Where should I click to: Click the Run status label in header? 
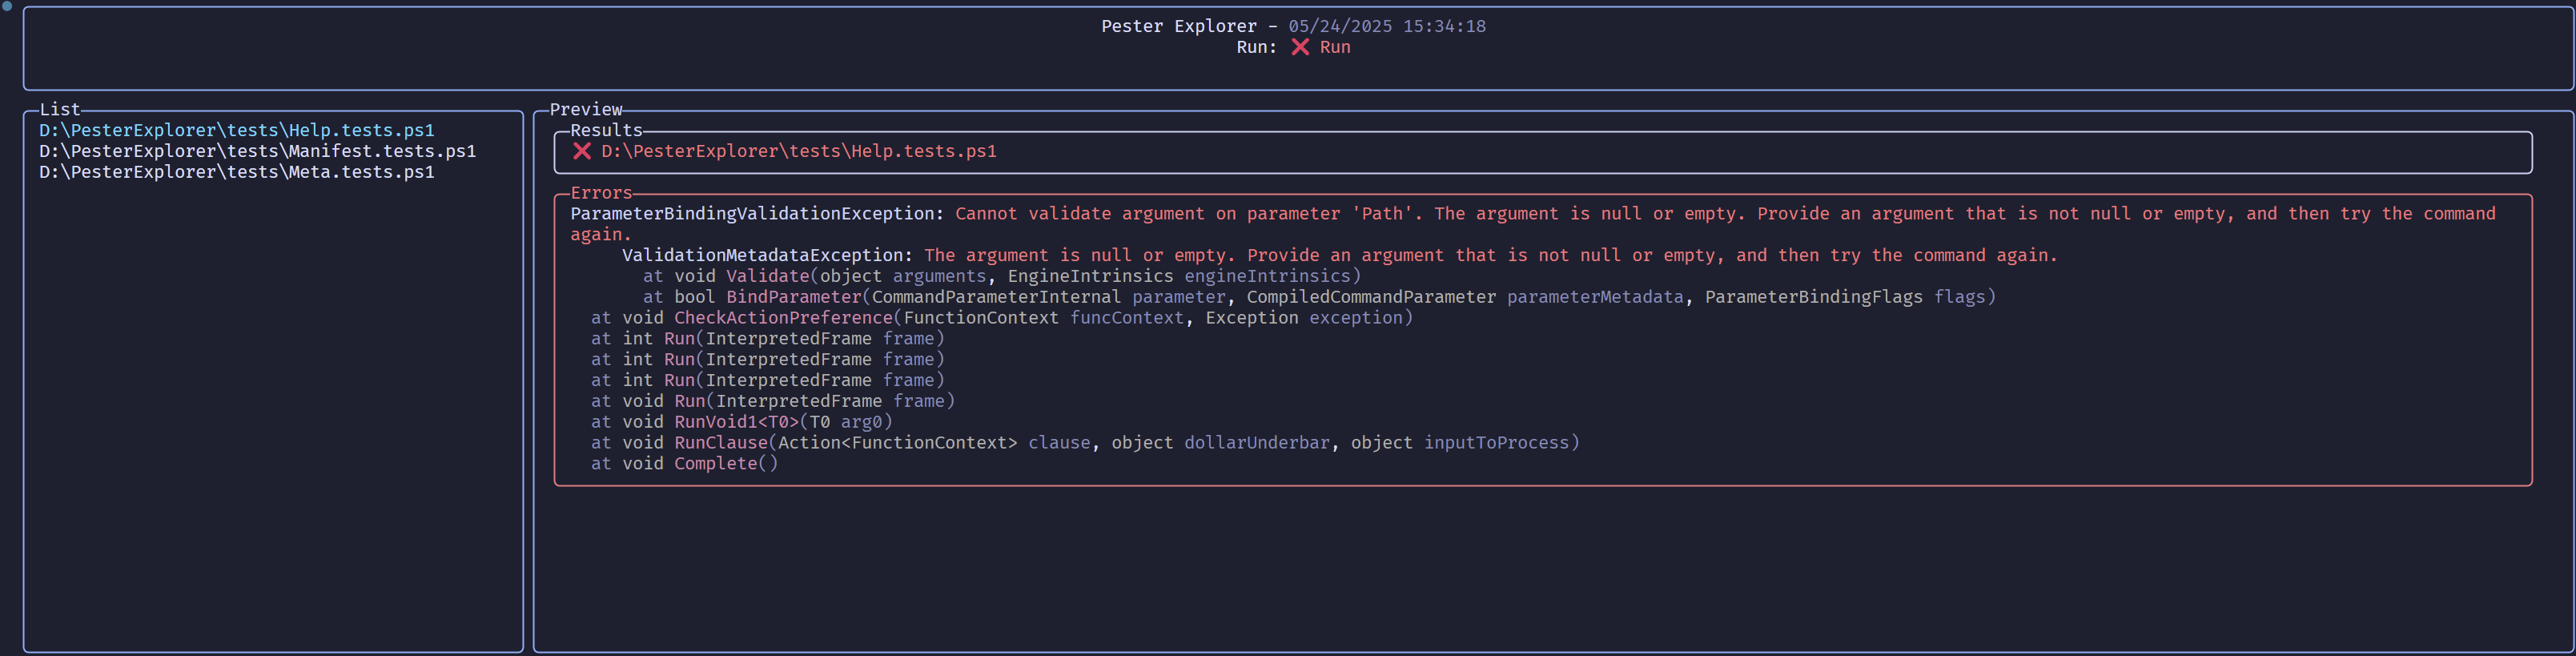click(x=1335, y=47)
